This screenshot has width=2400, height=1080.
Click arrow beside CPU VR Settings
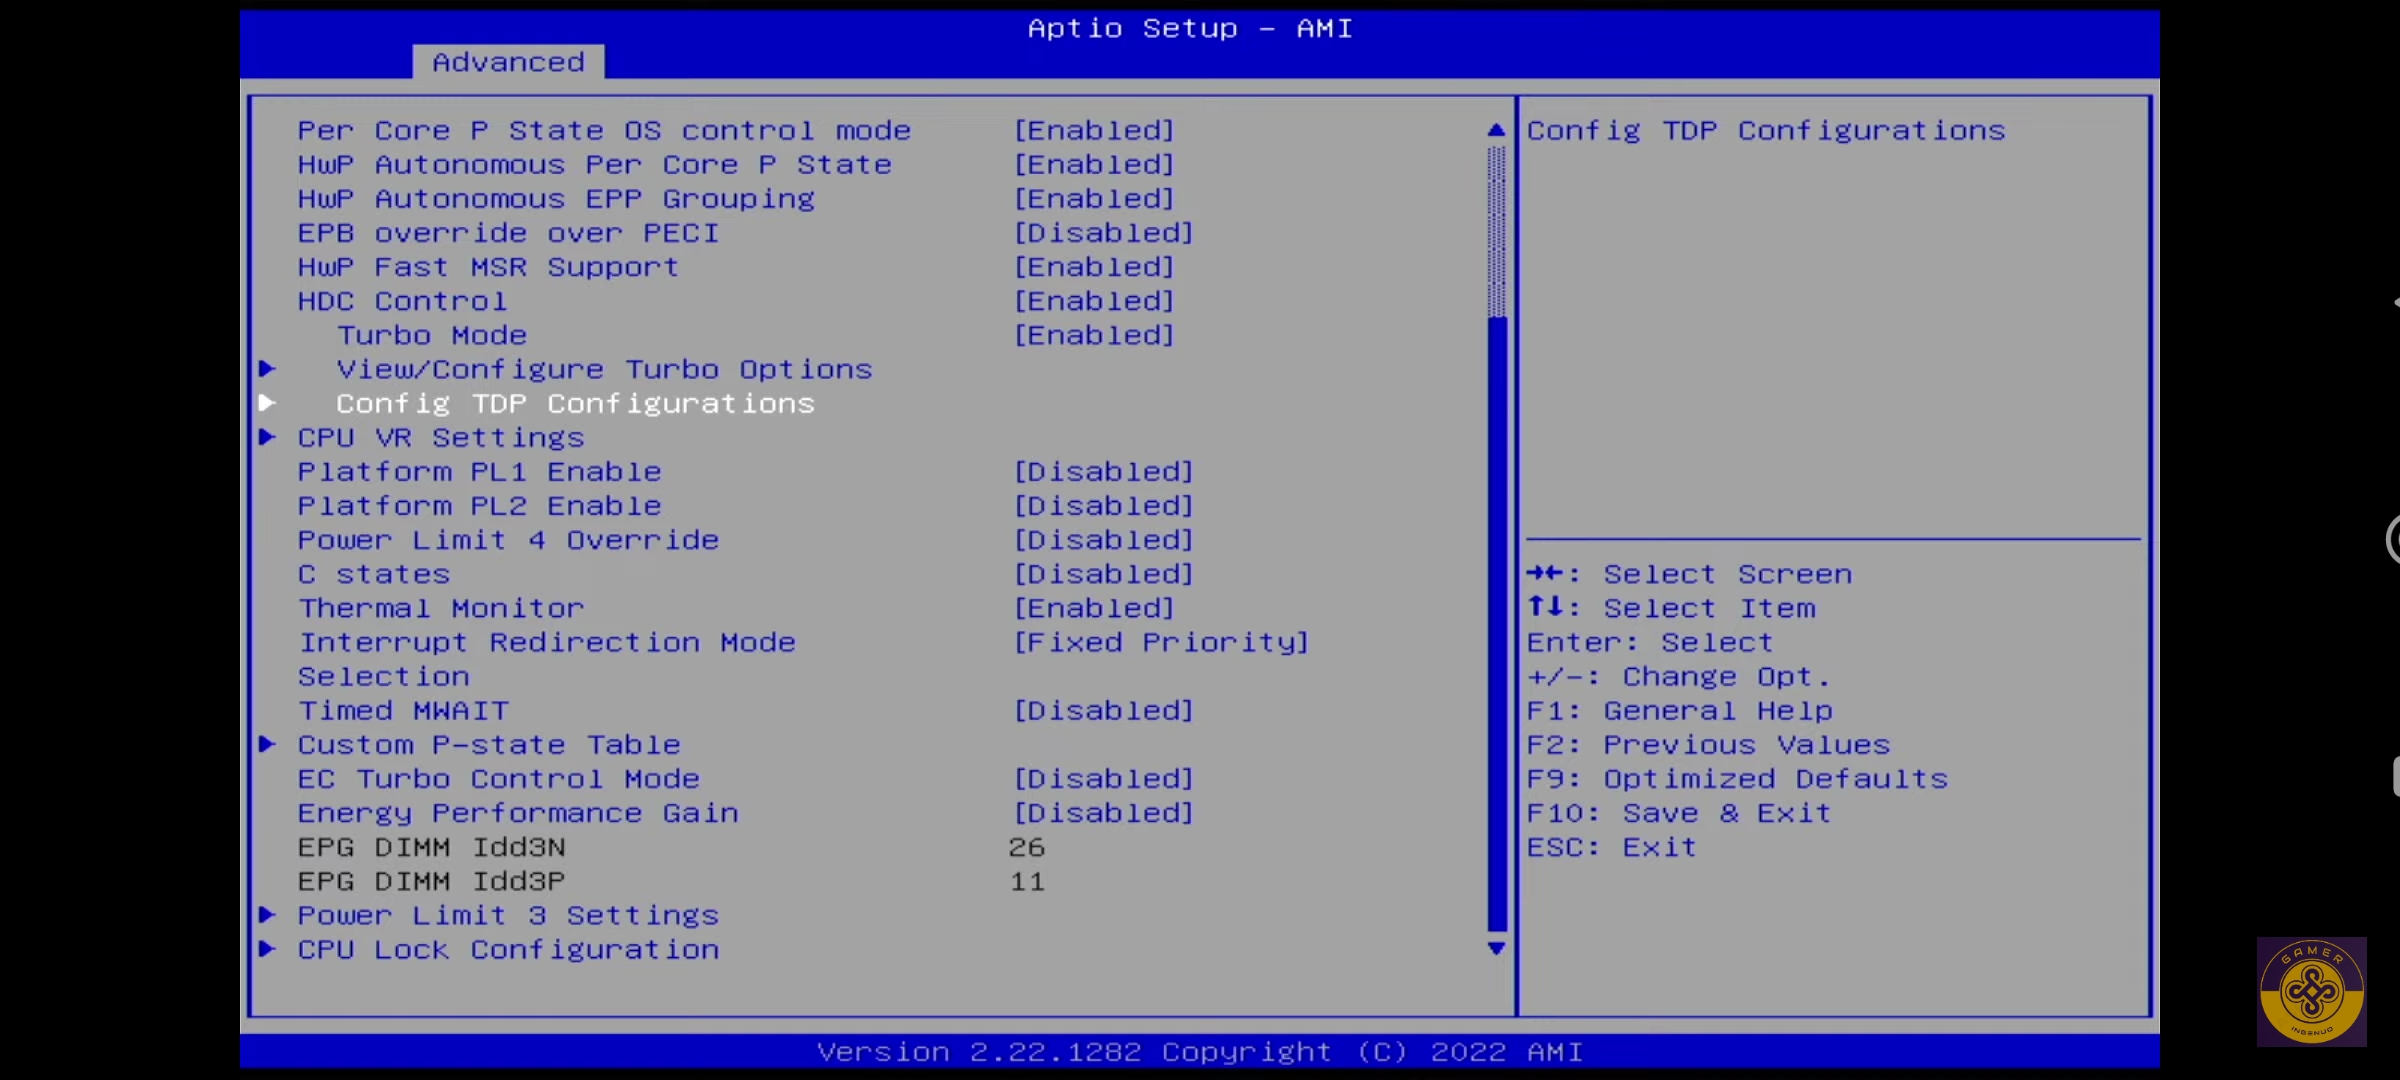coord(267,437)
